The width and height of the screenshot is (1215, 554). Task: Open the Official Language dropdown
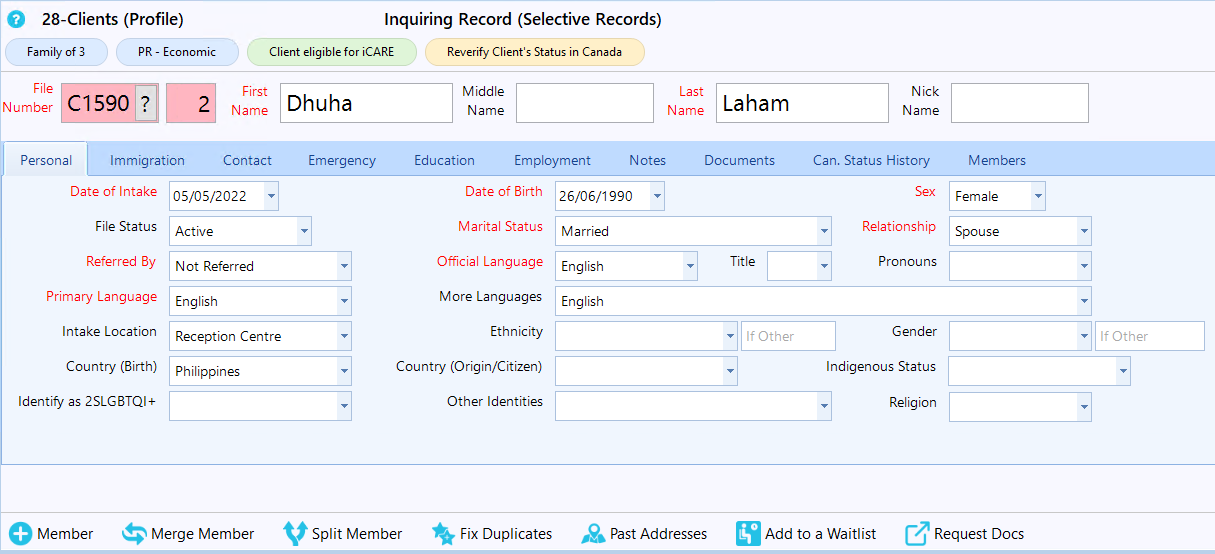click(690, 266)
